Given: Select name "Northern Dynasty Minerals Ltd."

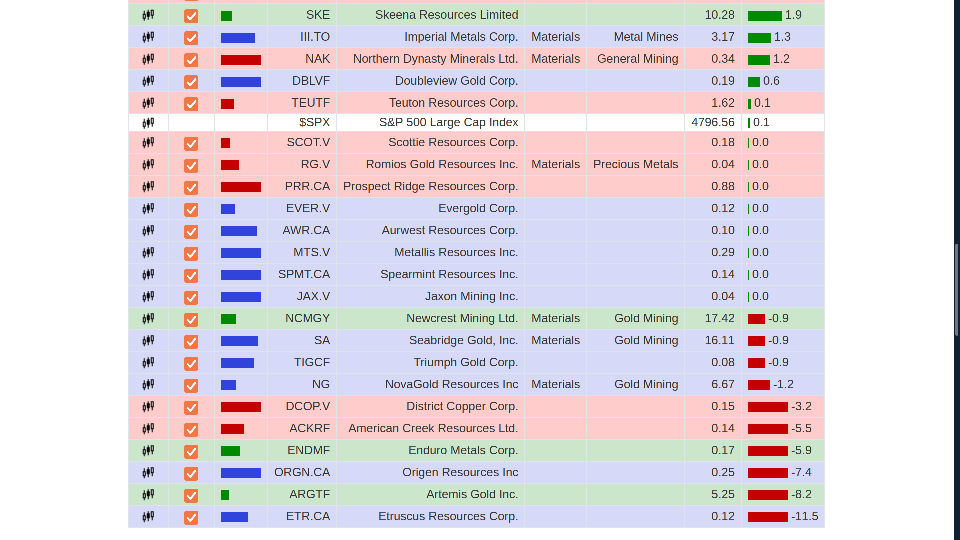Looking at the screenshot, I should point(435,59).
